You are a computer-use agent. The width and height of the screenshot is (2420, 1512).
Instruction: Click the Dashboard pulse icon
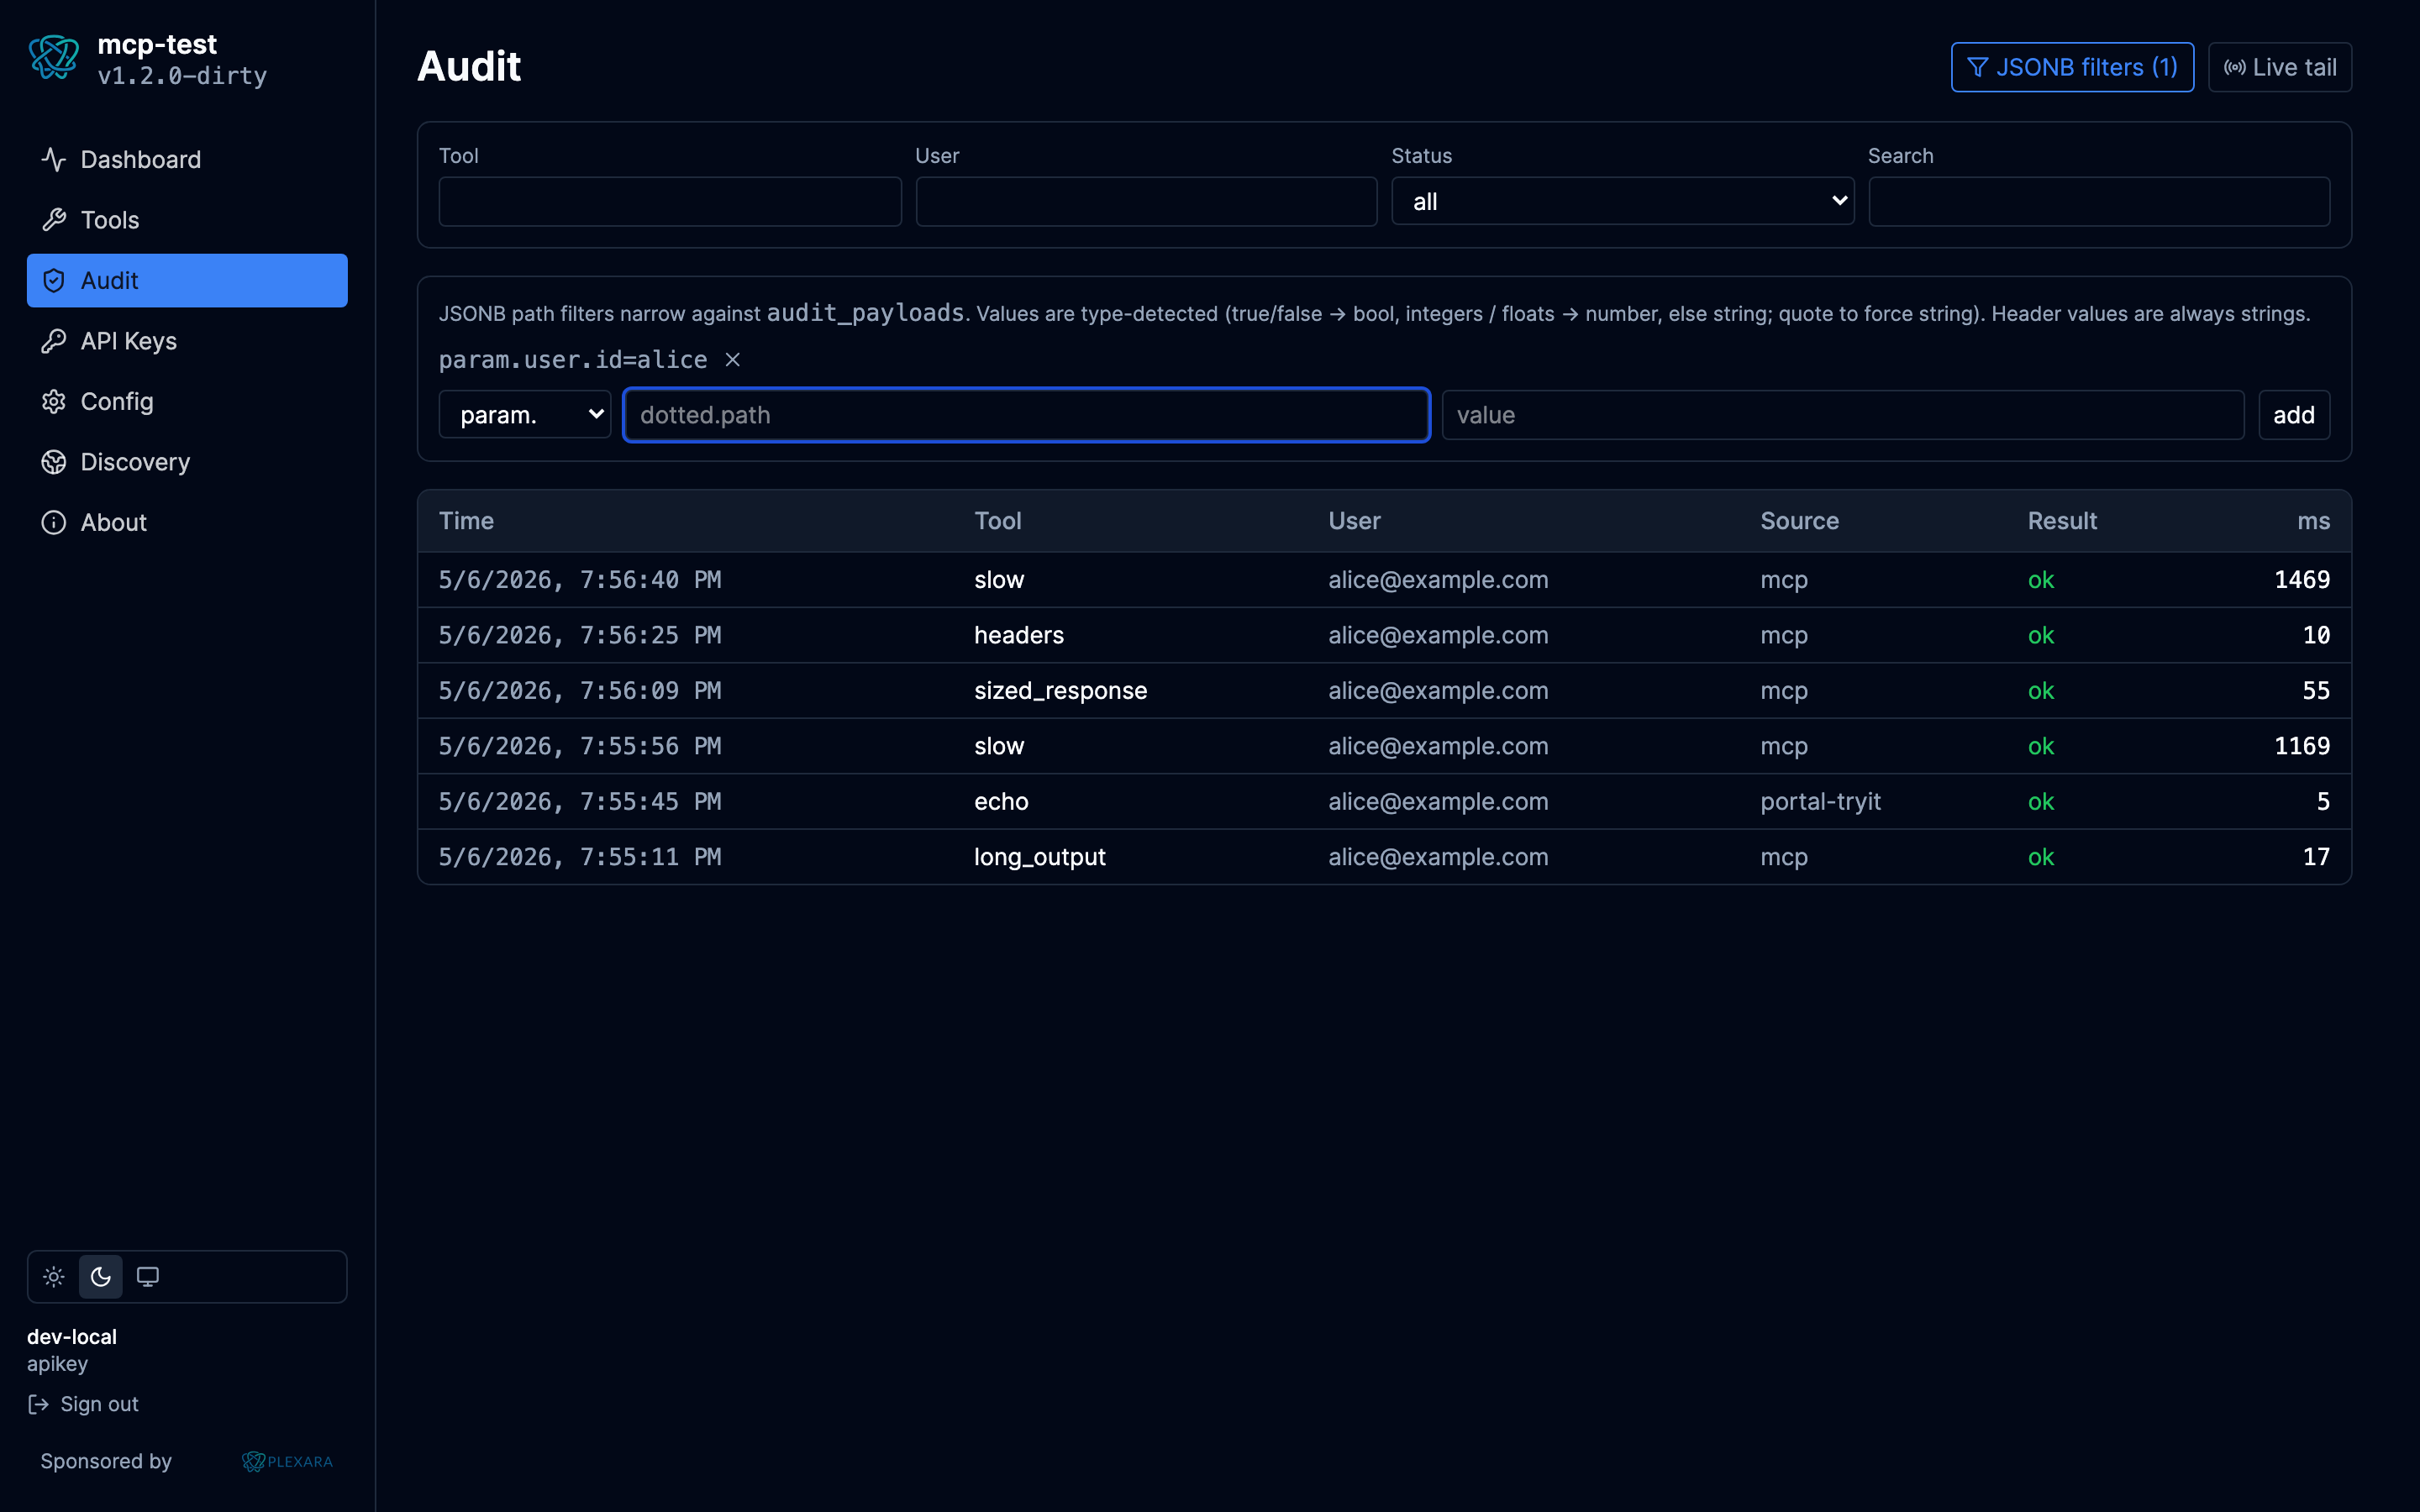coord(54,160)
